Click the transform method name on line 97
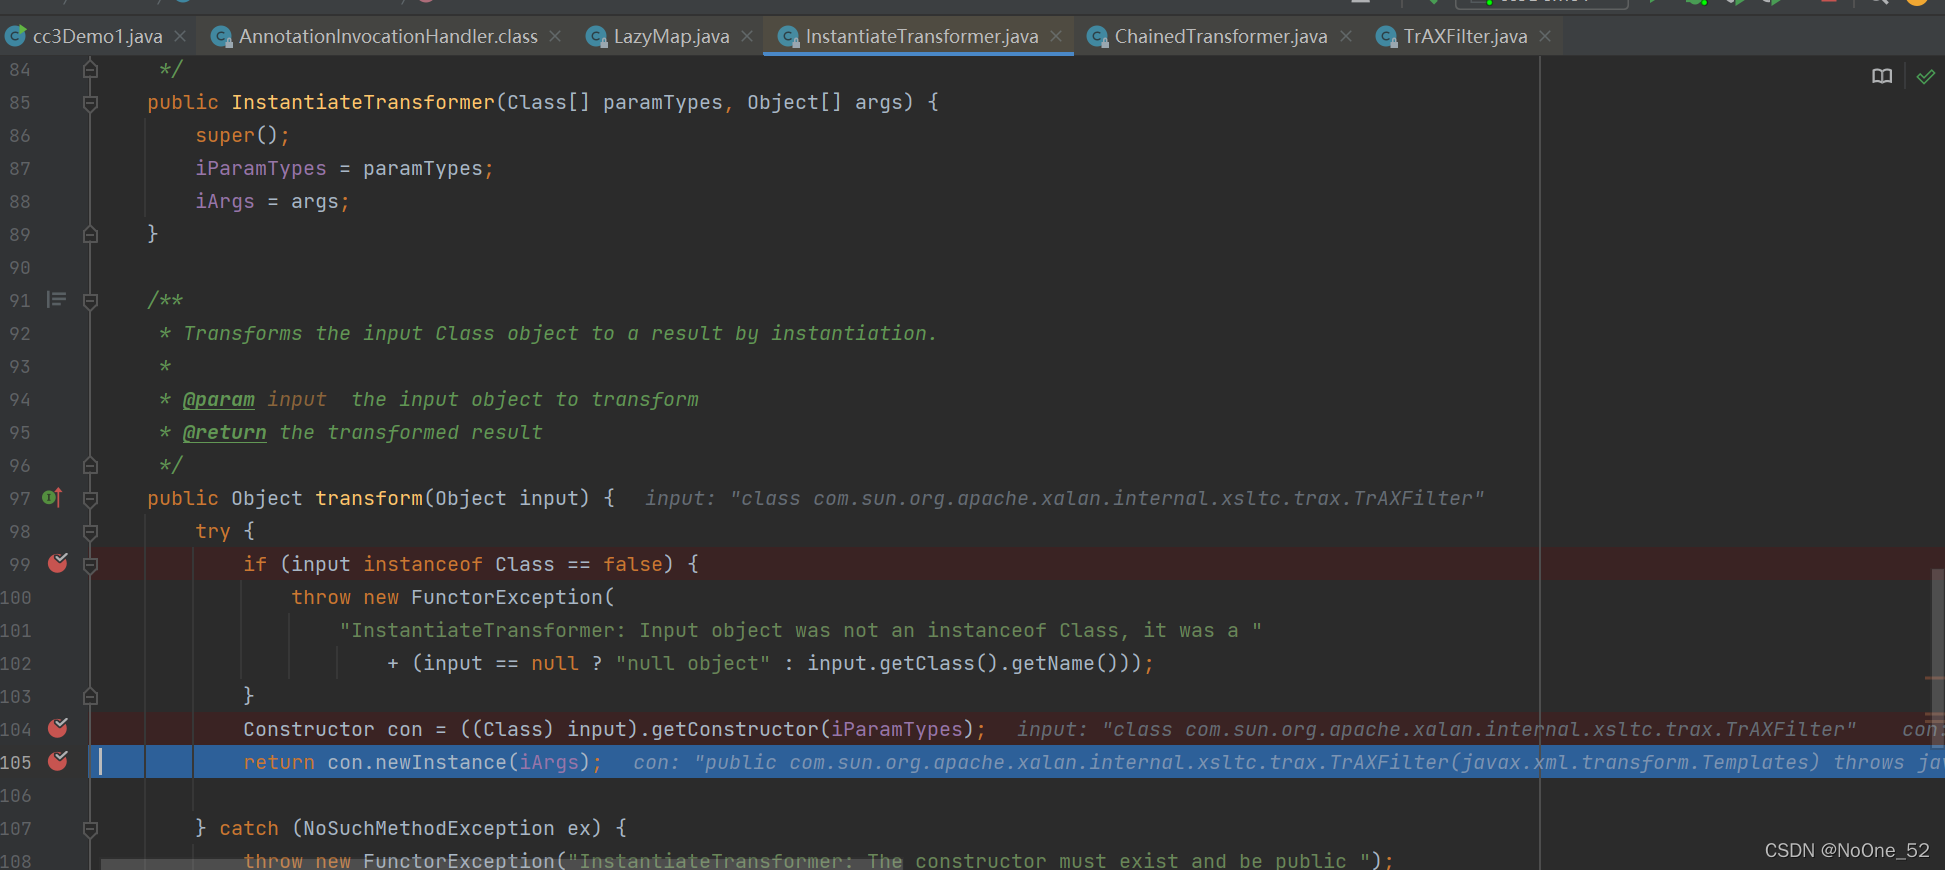 click(369, 498)
